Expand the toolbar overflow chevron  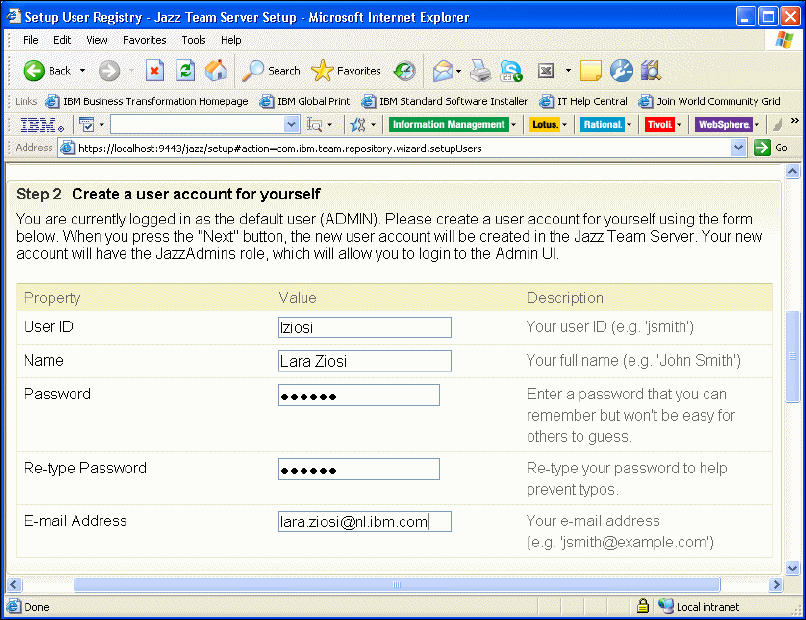795,120
